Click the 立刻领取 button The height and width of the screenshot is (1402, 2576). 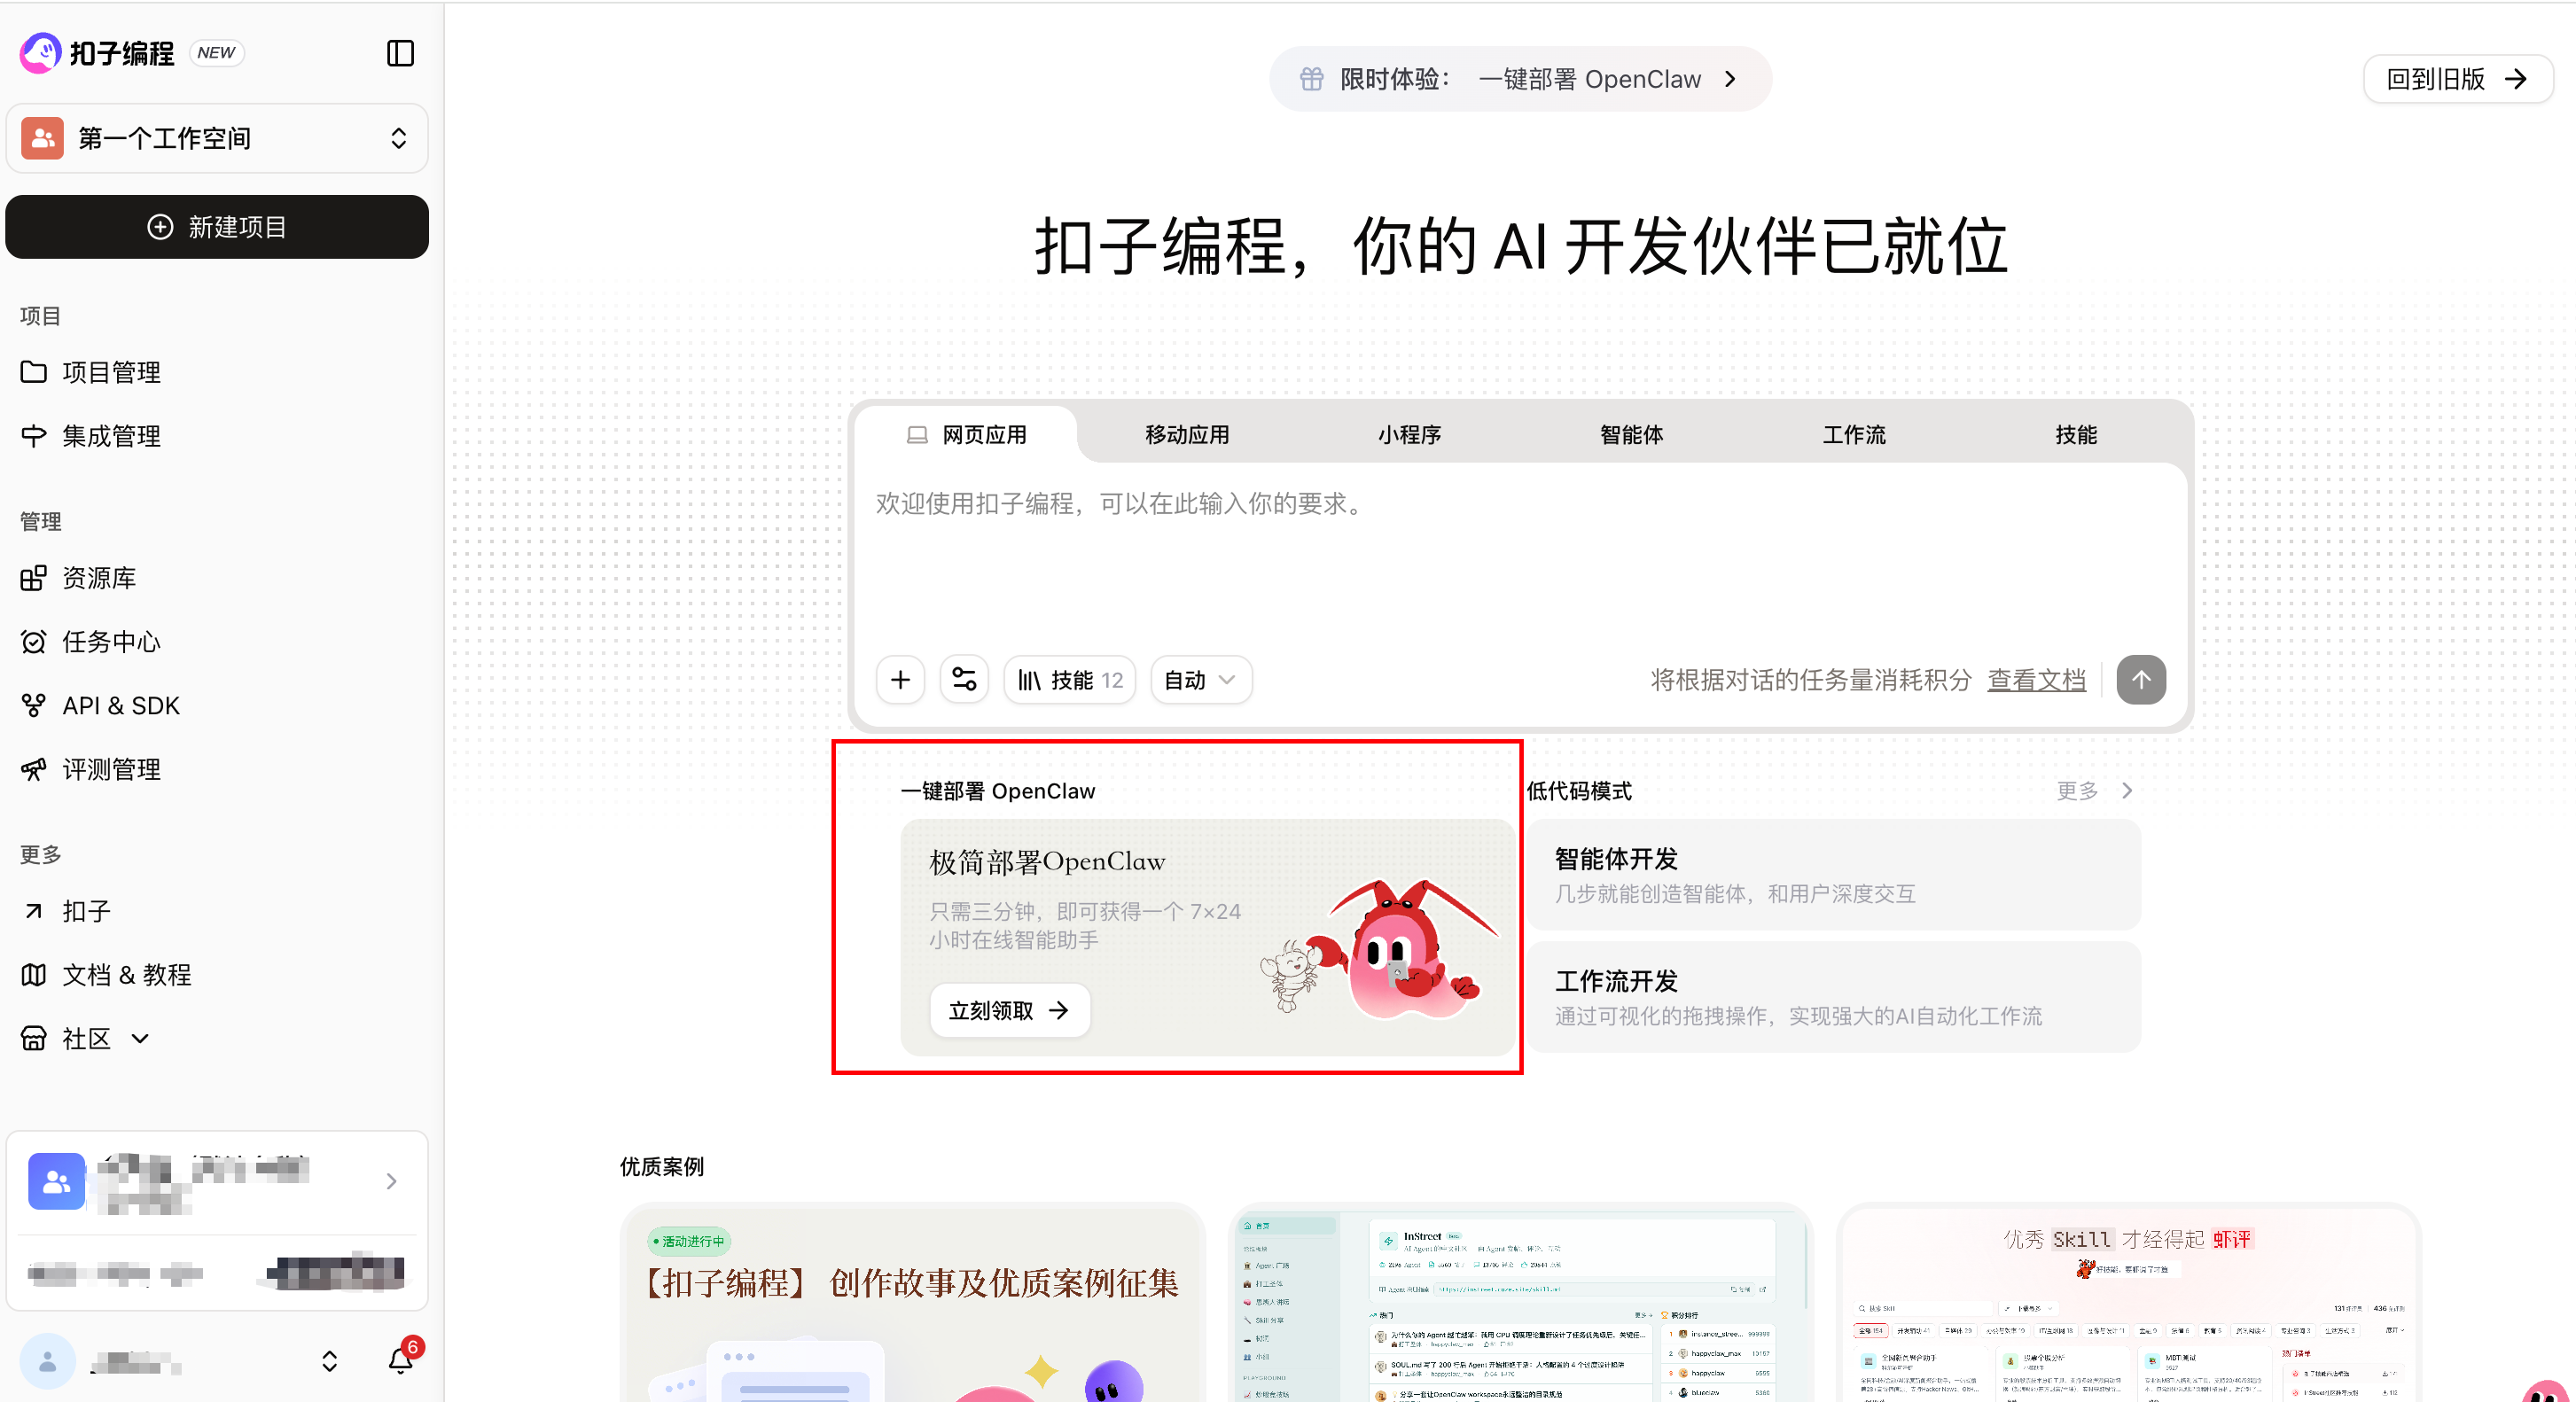[1008, 1011]
